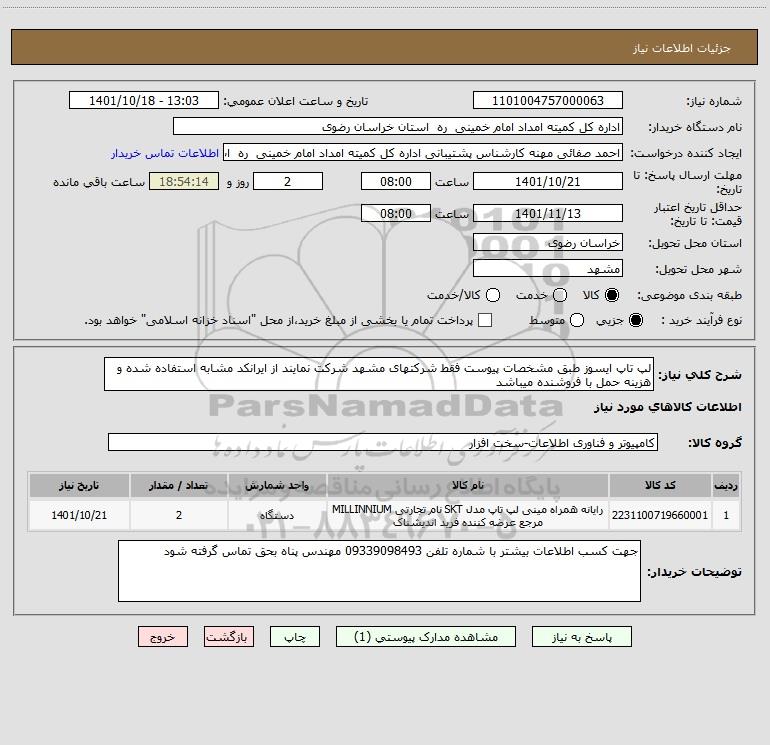Image resolution: width=770 pixels, height=745 pixels.
Task: Click the price validity date 1401/11/13 field
Action: tap(548, 214)
